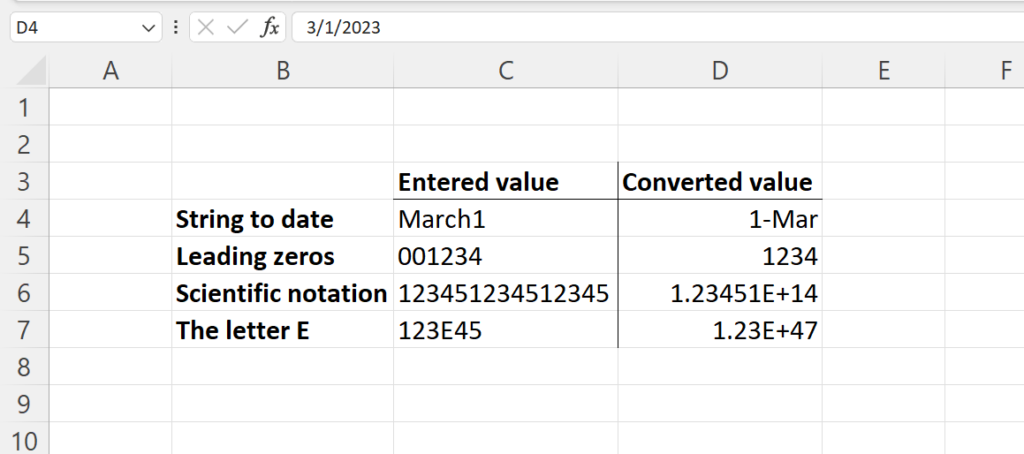
Task: Select column D header
Action: (720, 71)
